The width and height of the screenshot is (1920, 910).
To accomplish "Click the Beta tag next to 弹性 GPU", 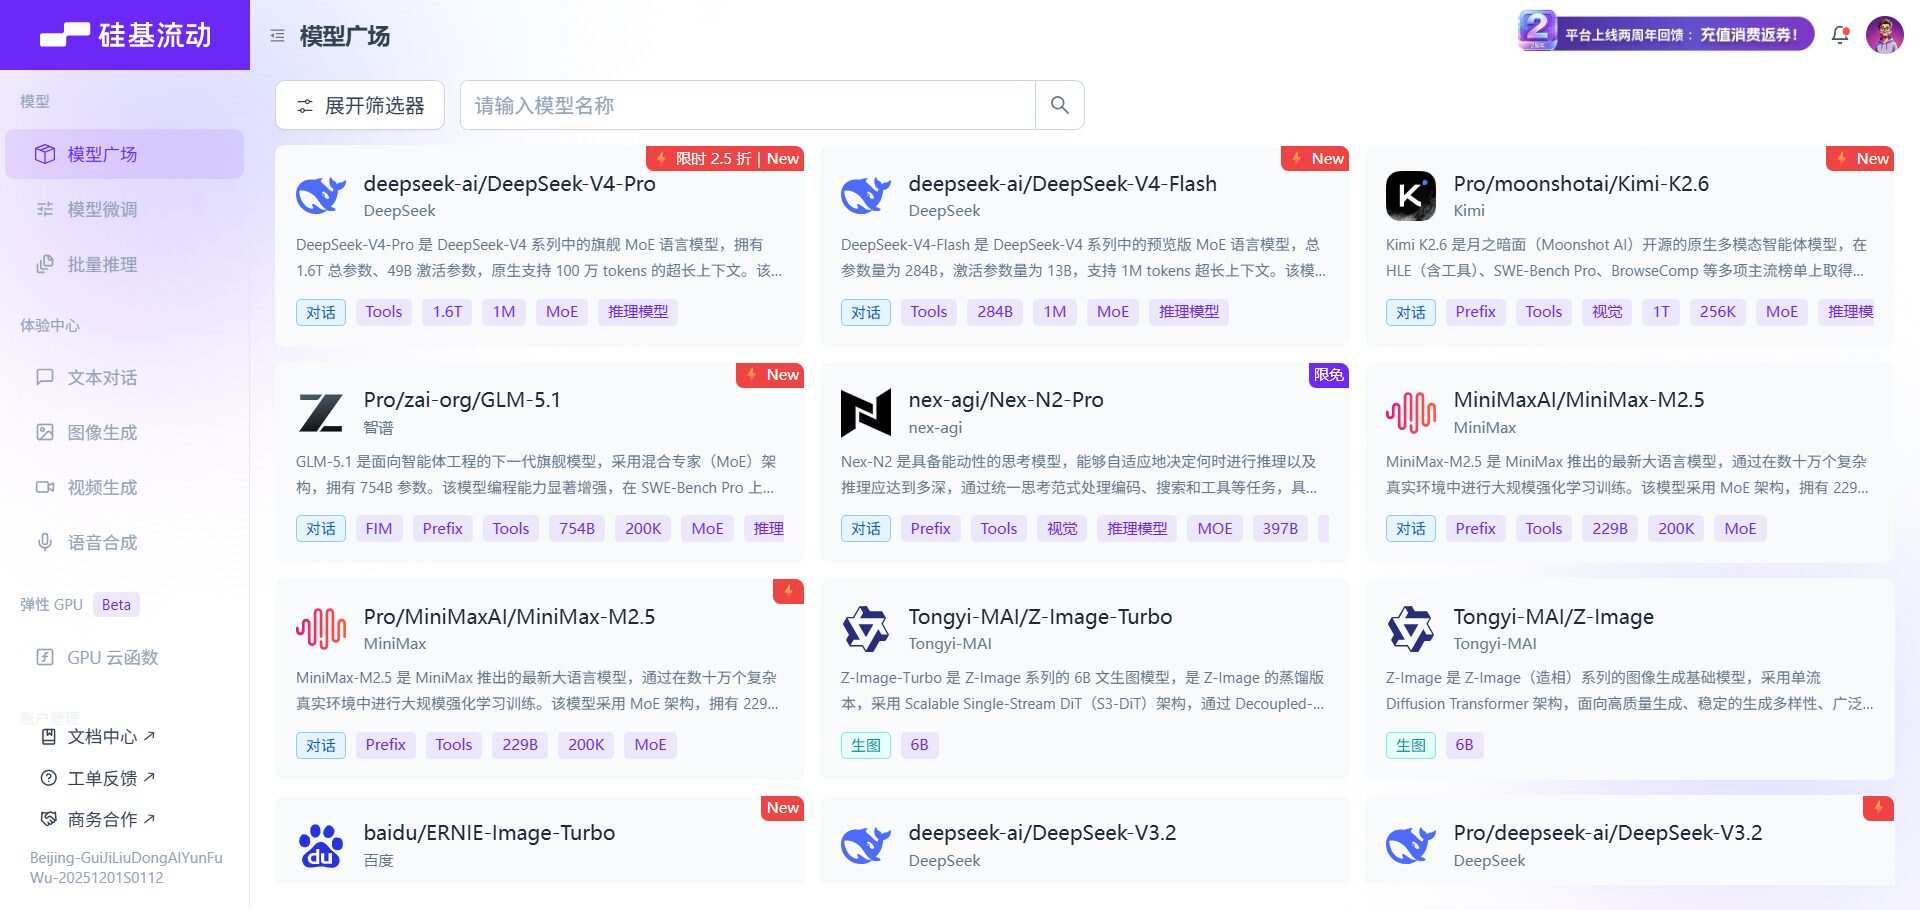I will (x=116, y=605).
